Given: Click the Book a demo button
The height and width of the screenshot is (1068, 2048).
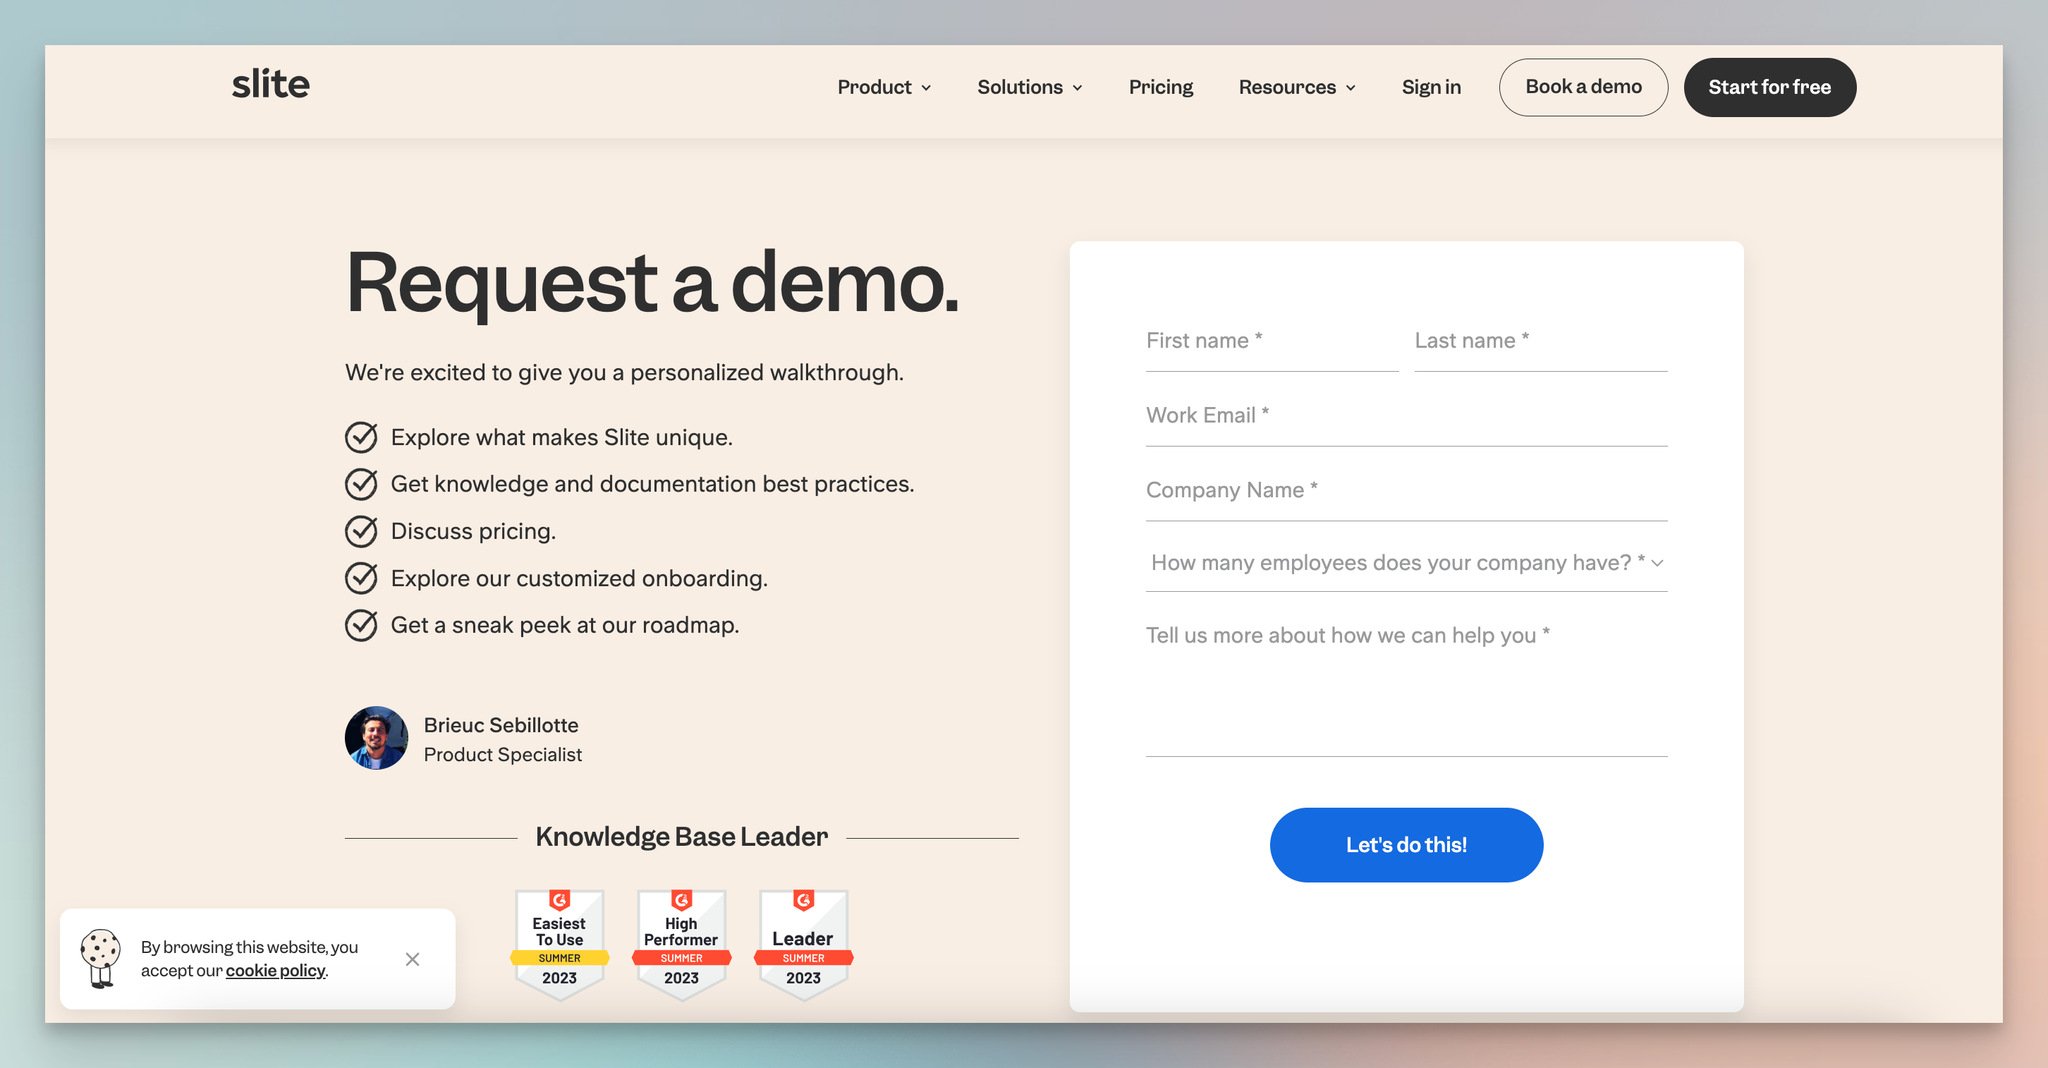Looking at the screenshot, I should tap(1583, 87).
